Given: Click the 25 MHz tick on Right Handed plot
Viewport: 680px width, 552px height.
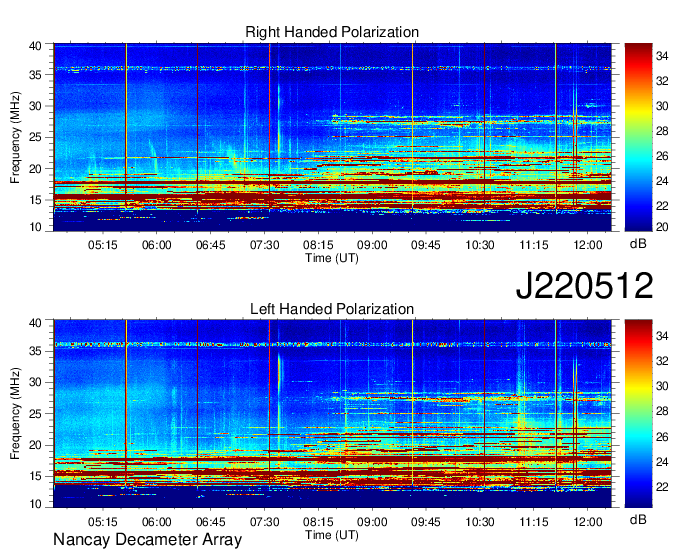Looking at the screenshot, I should pyautogui.click(x=36, y=137).
